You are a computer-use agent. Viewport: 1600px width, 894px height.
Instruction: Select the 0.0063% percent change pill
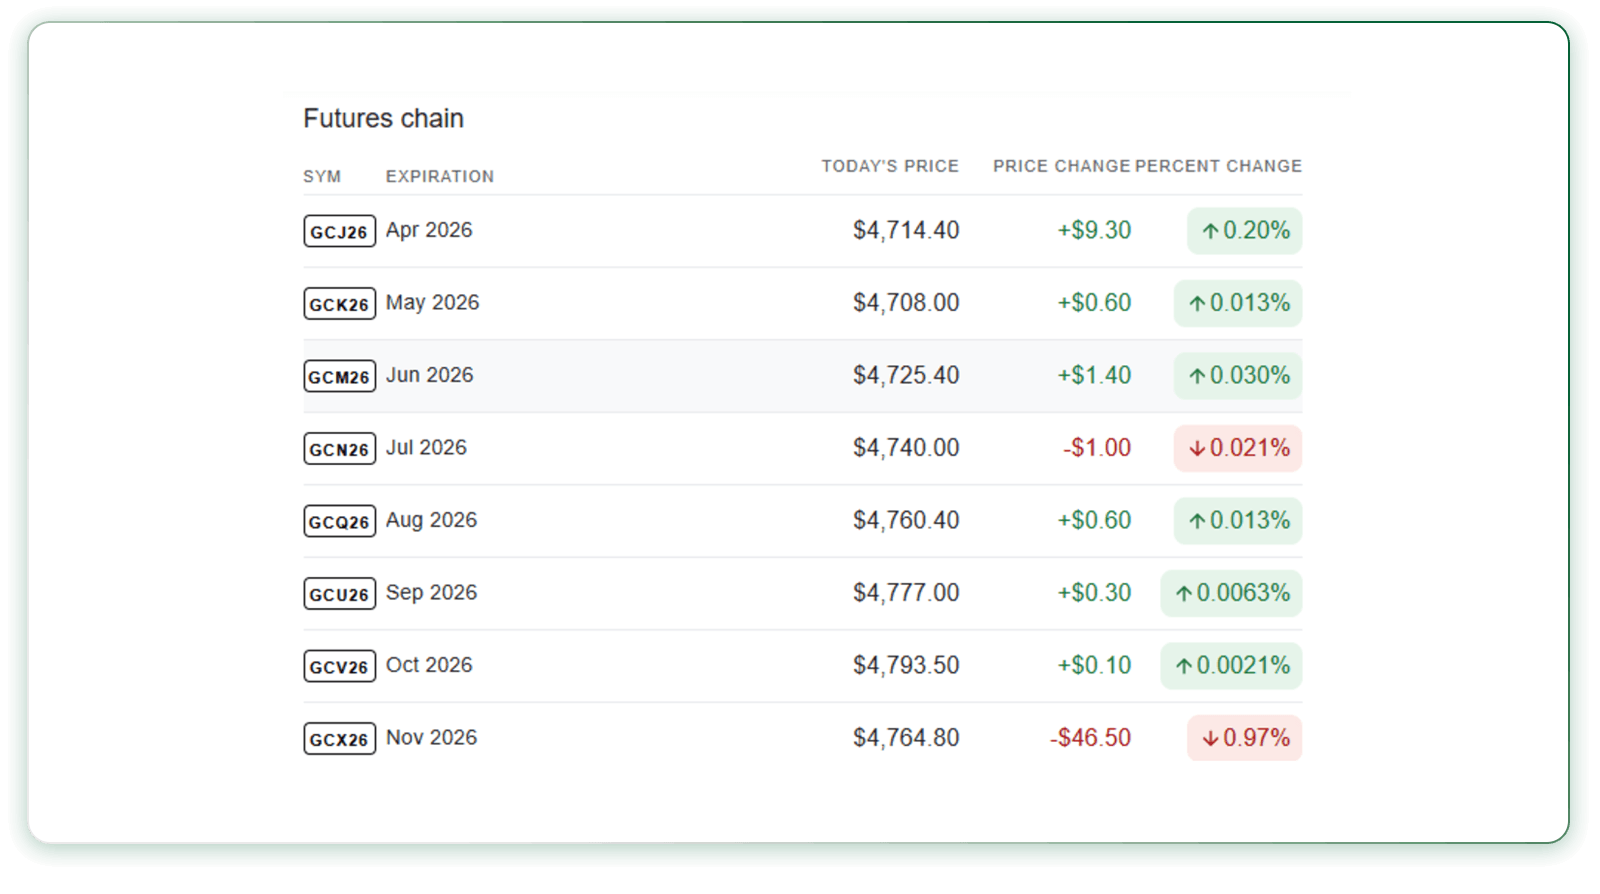pyautogui.click(x=1231, y=593)
